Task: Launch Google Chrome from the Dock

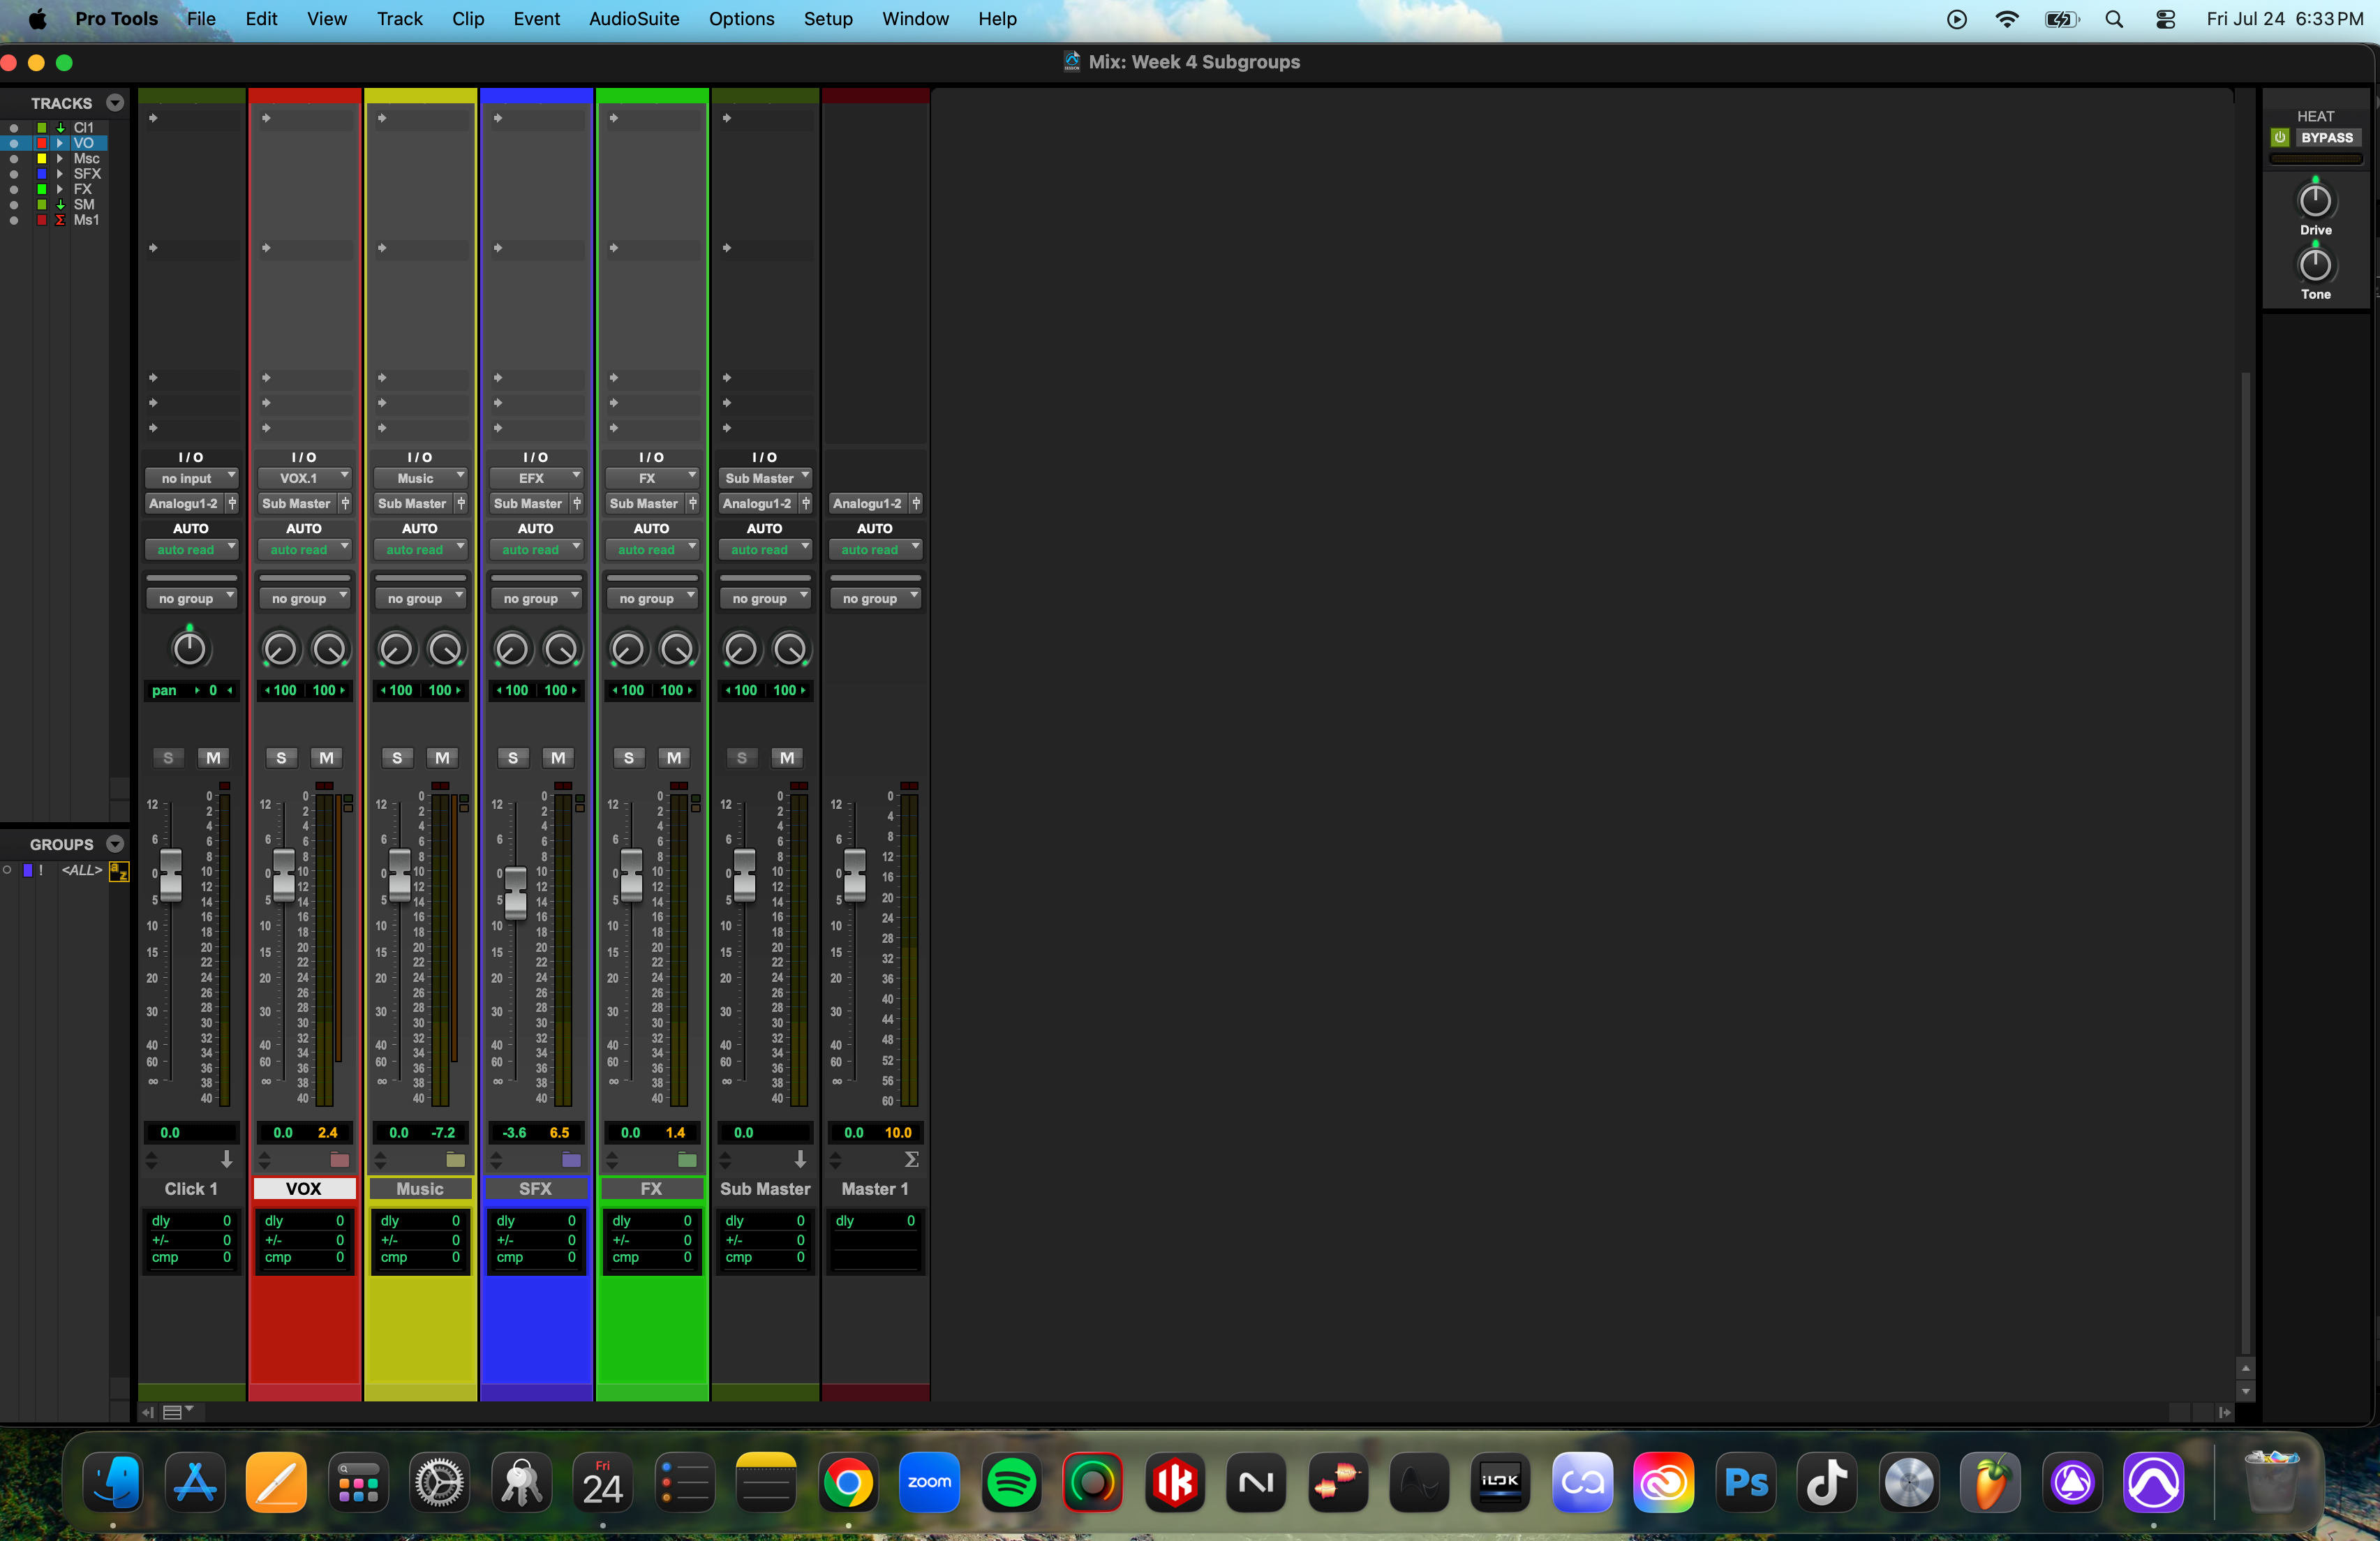Action: pos(848,1483)
